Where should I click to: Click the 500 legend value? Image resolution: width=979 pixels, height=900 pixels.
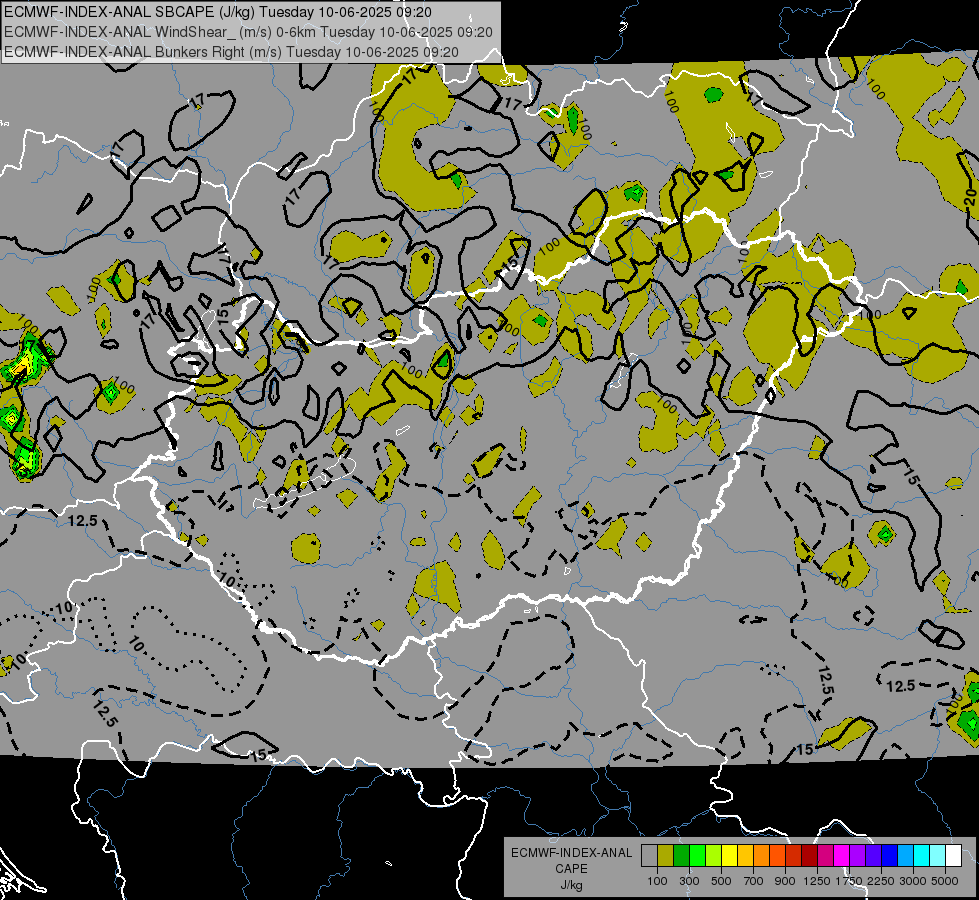721,881
